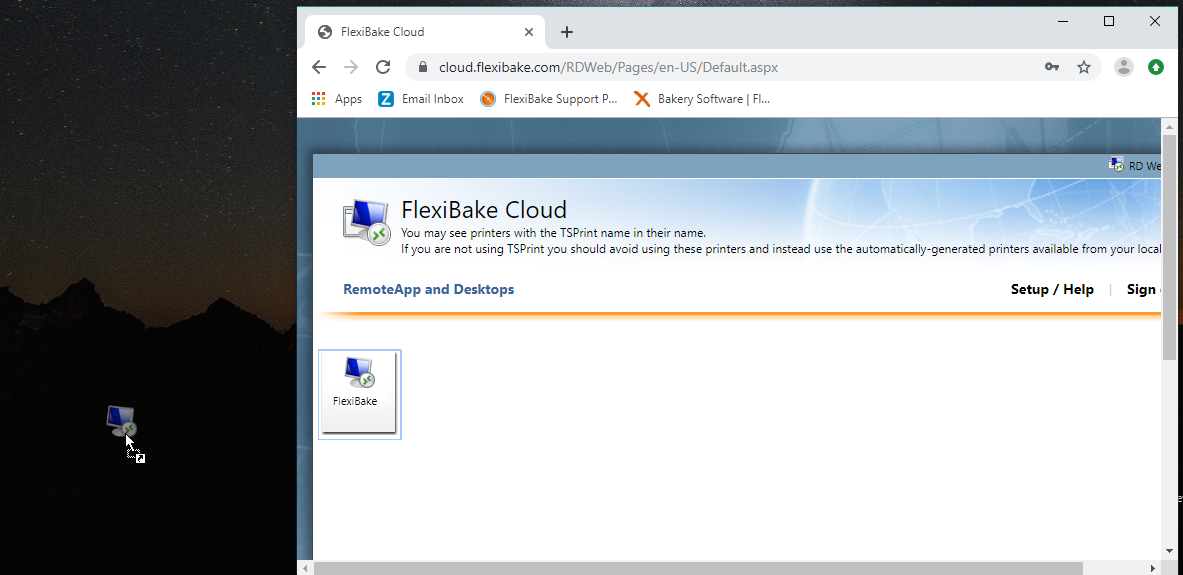
Task: Click the Sign out link
Action: pos(1144,289)
